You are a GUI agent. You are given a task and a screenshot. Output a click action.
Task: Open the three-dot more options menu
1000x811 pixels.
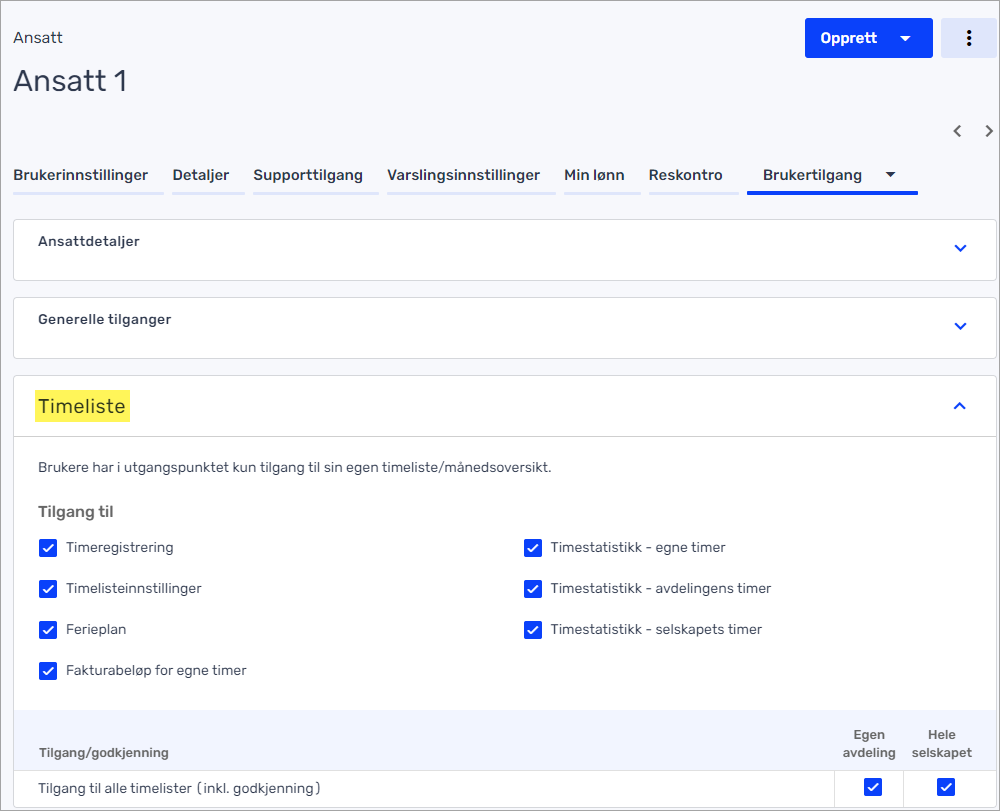[968, 38]
